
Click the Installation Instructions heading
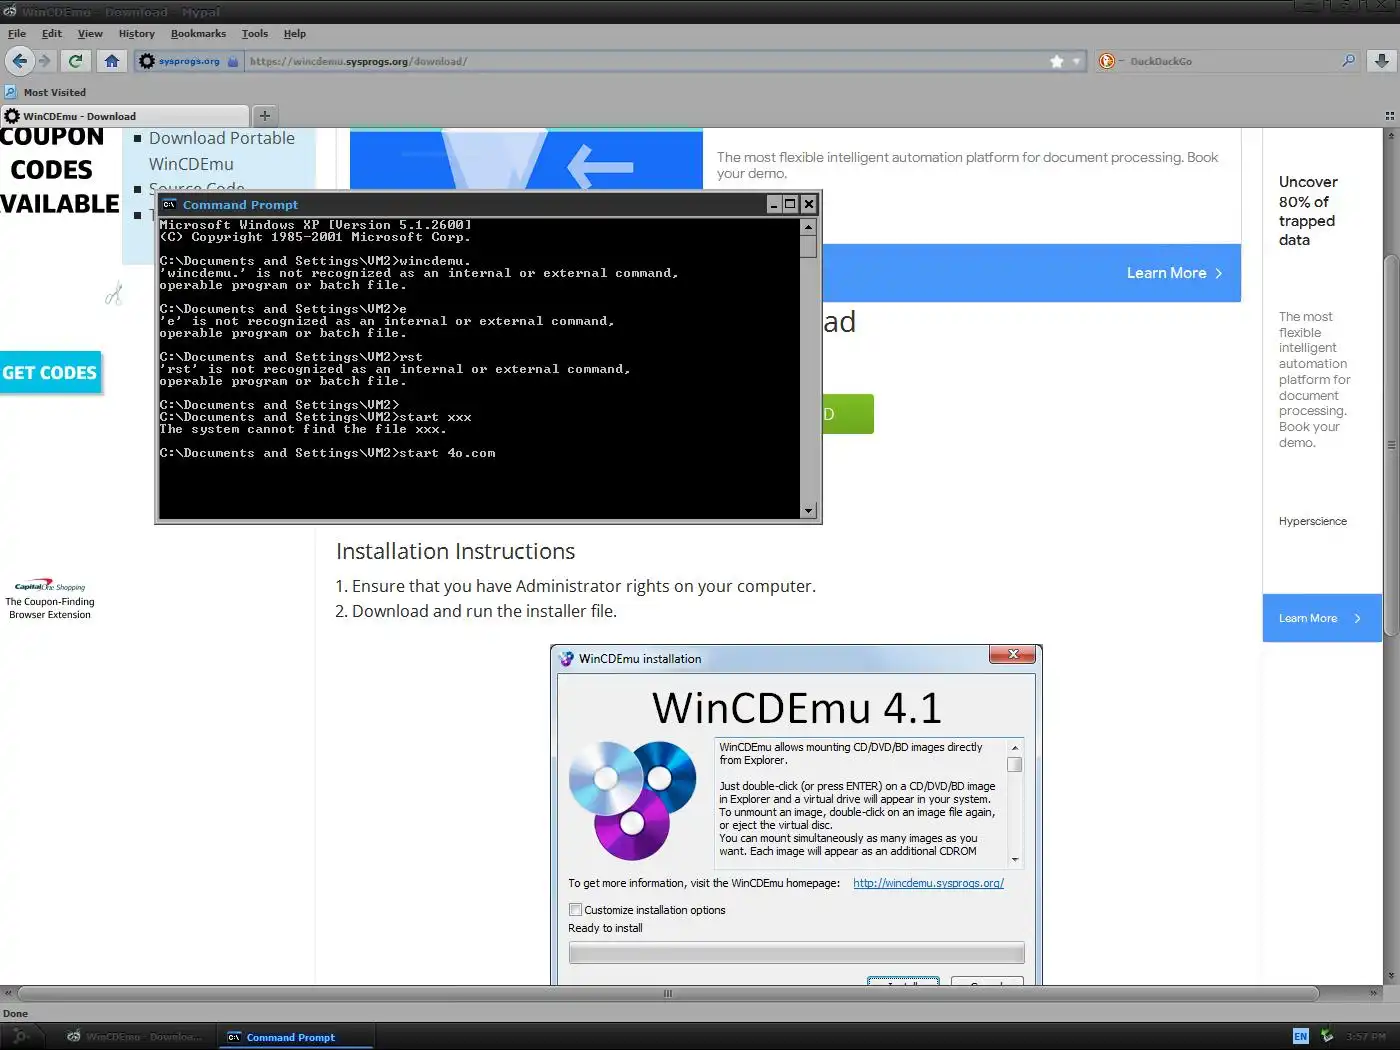point(455,551)
